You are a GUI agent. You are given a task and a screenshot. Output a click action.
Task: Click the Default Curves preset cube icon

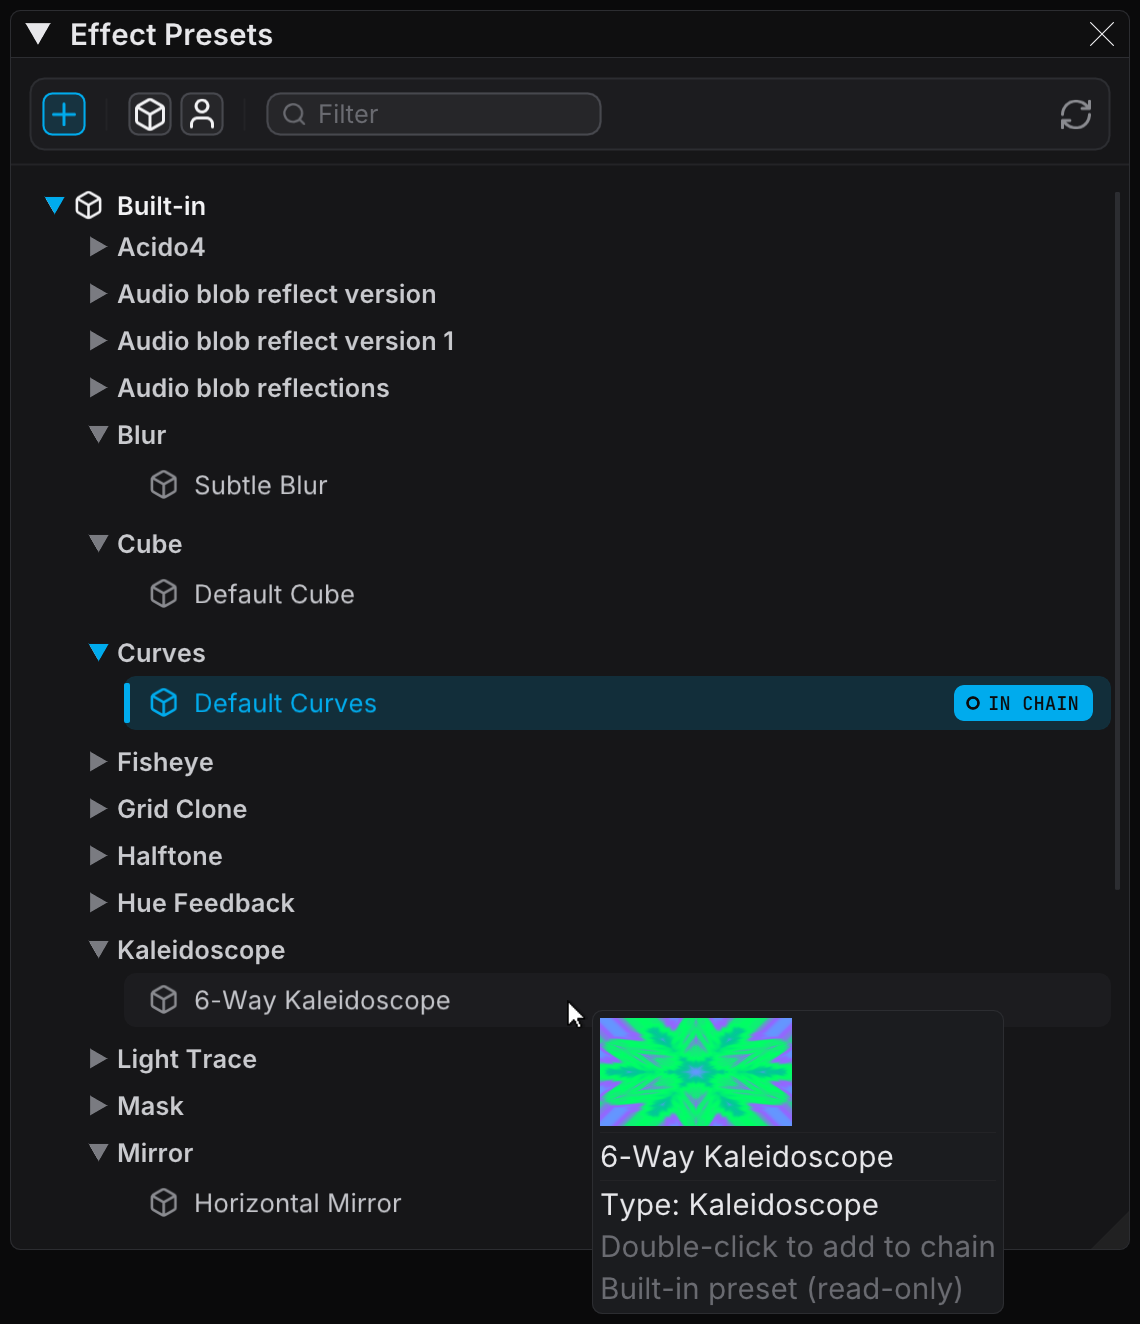[x=164, y=703]
